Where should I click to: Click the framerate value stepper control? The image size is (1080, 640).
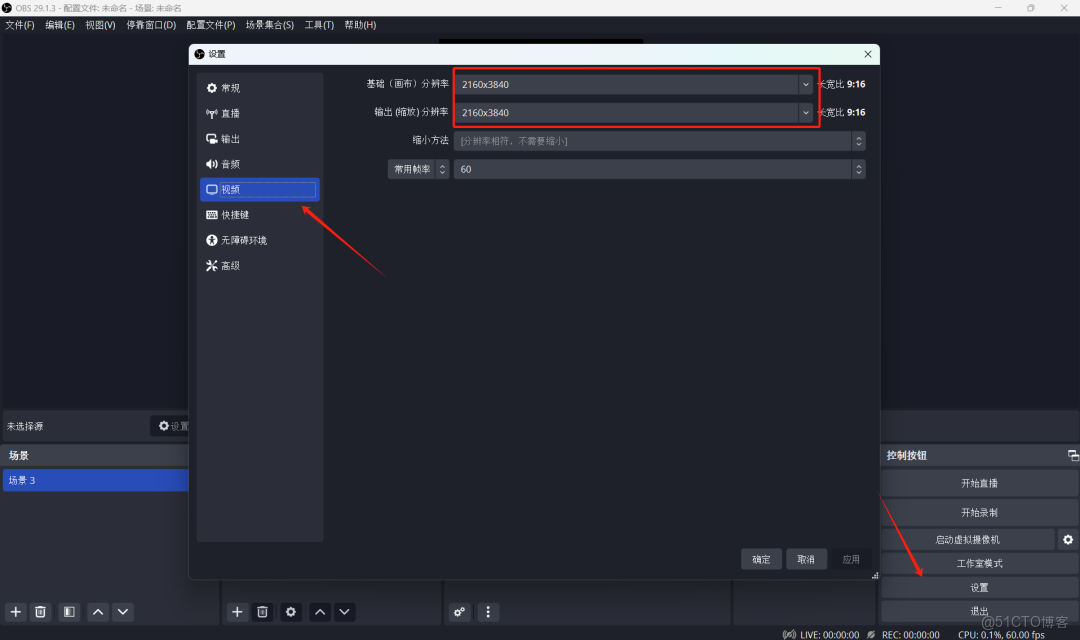tap(858, 169)
